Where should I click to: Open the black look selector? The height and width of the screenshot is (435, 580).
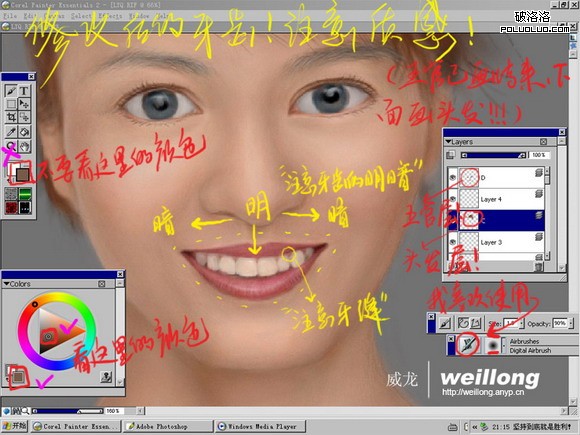(25, 208)
